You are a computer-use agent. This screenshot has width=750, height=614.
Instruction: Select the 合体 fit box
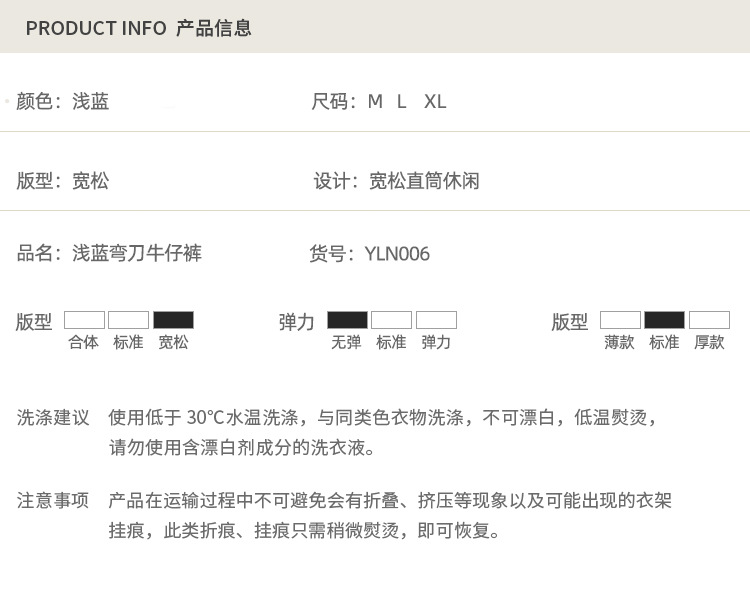point(84,320)
